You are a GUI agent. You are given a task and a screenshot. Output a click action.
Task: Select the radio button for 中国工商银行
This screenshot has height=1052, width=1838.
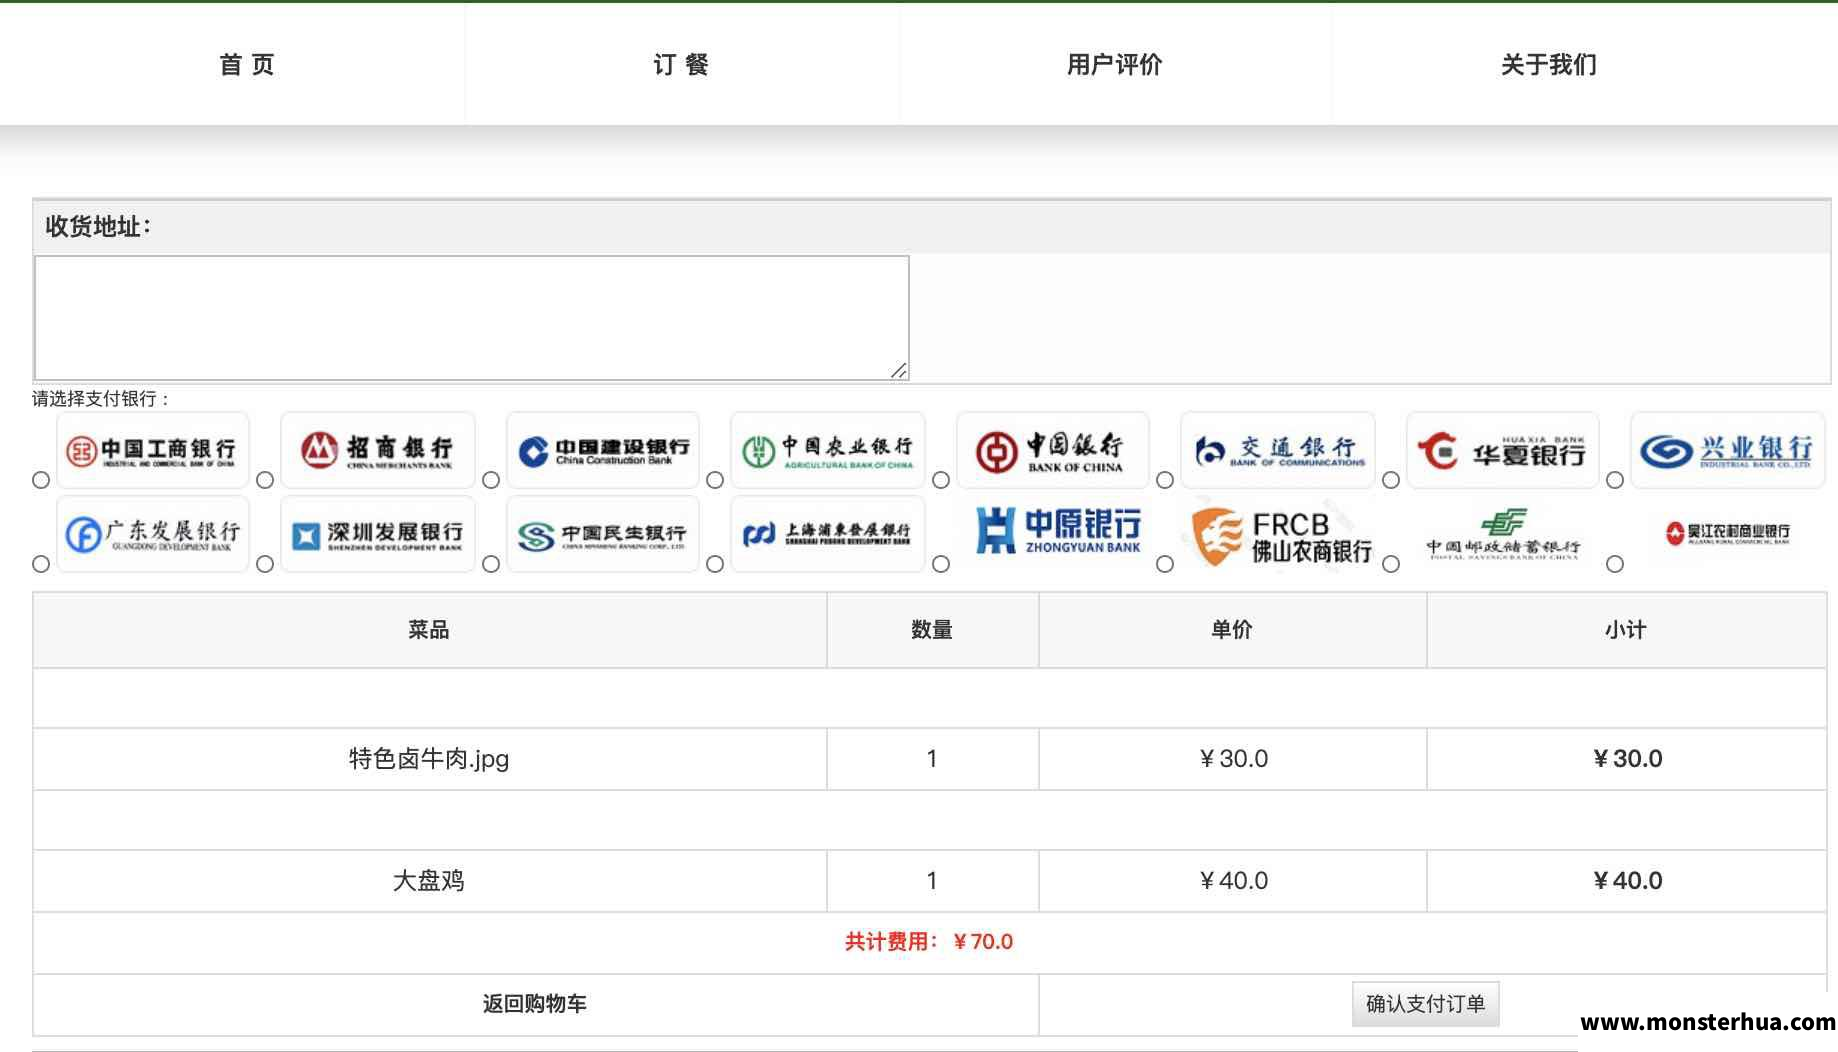(x=41, y=480)
